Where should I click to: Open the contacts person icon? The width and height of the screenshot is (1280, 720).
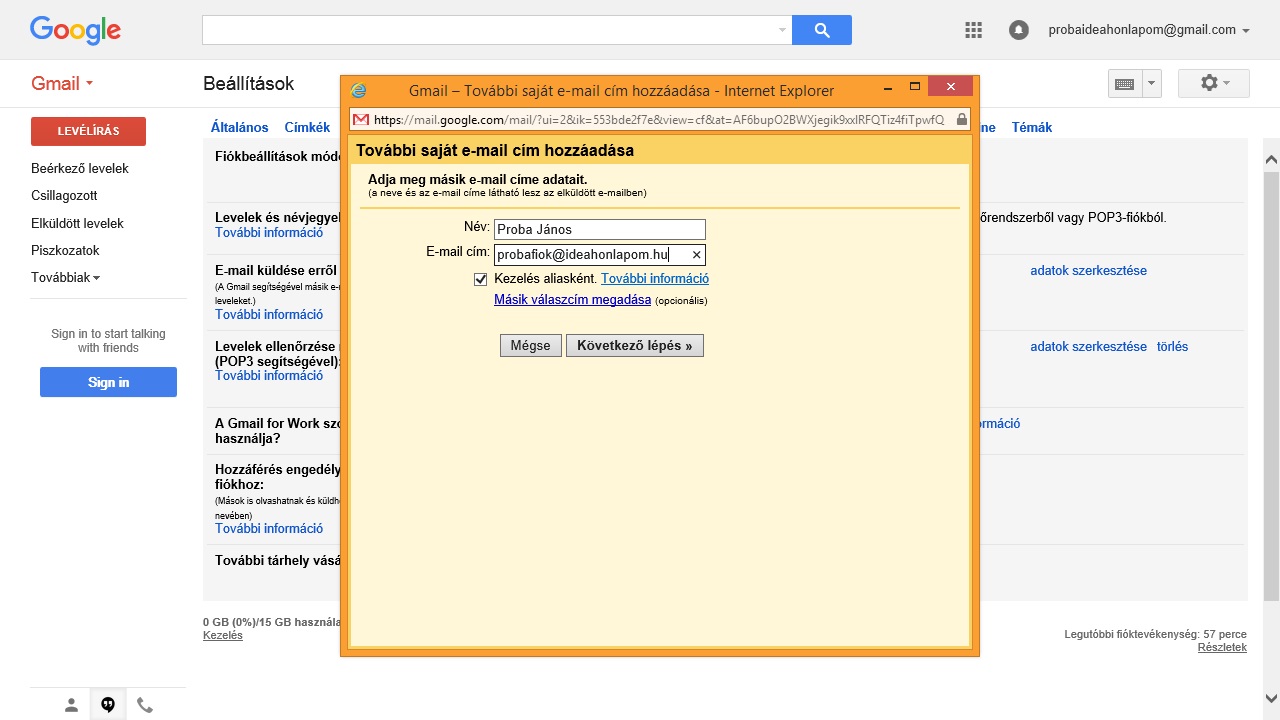tap(71, 705)
